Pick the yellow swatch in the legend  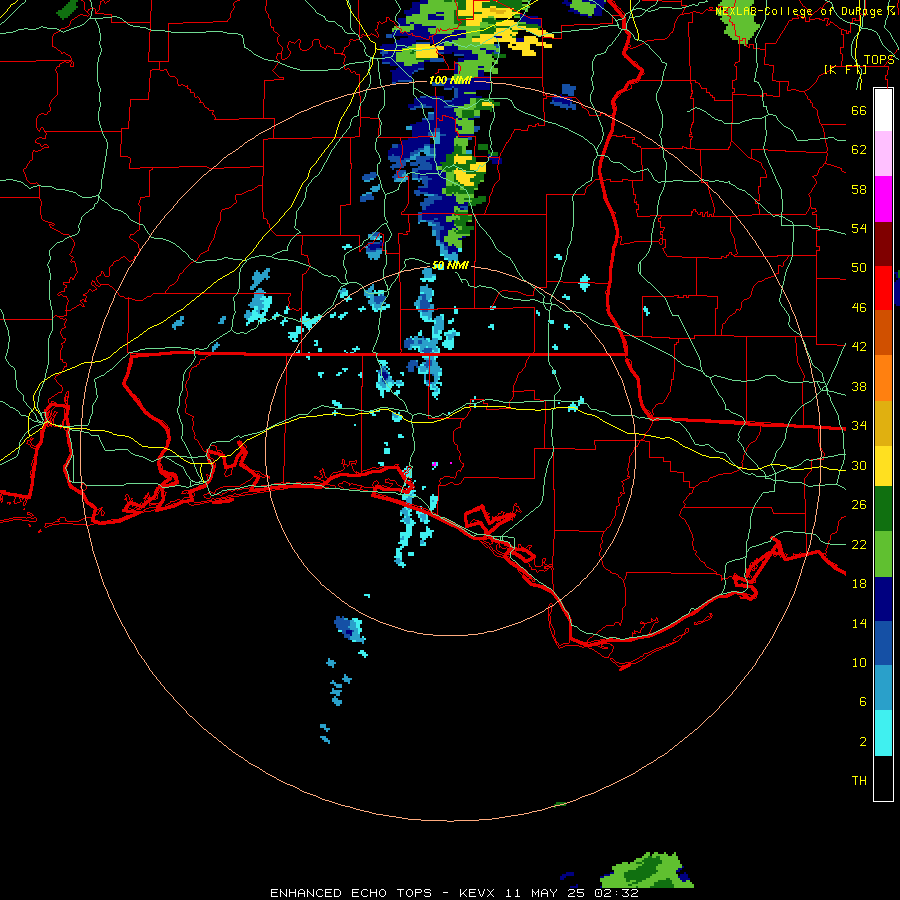point(883,465)
